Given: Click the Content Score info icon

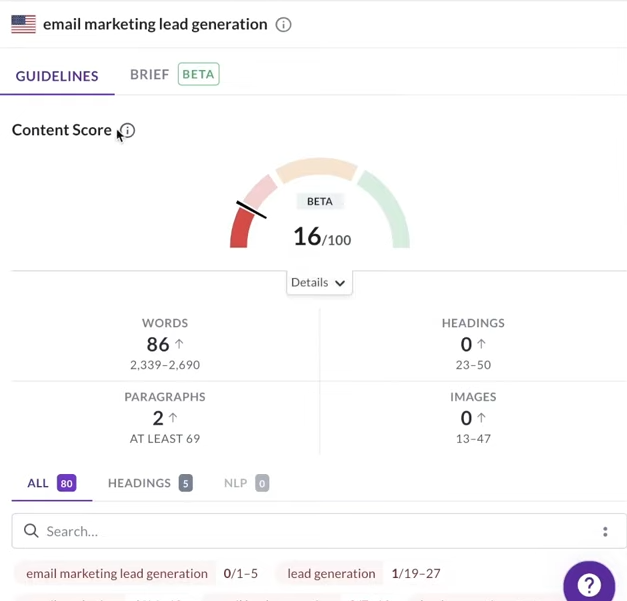Looking at the screenshot, I should [128, 130].
